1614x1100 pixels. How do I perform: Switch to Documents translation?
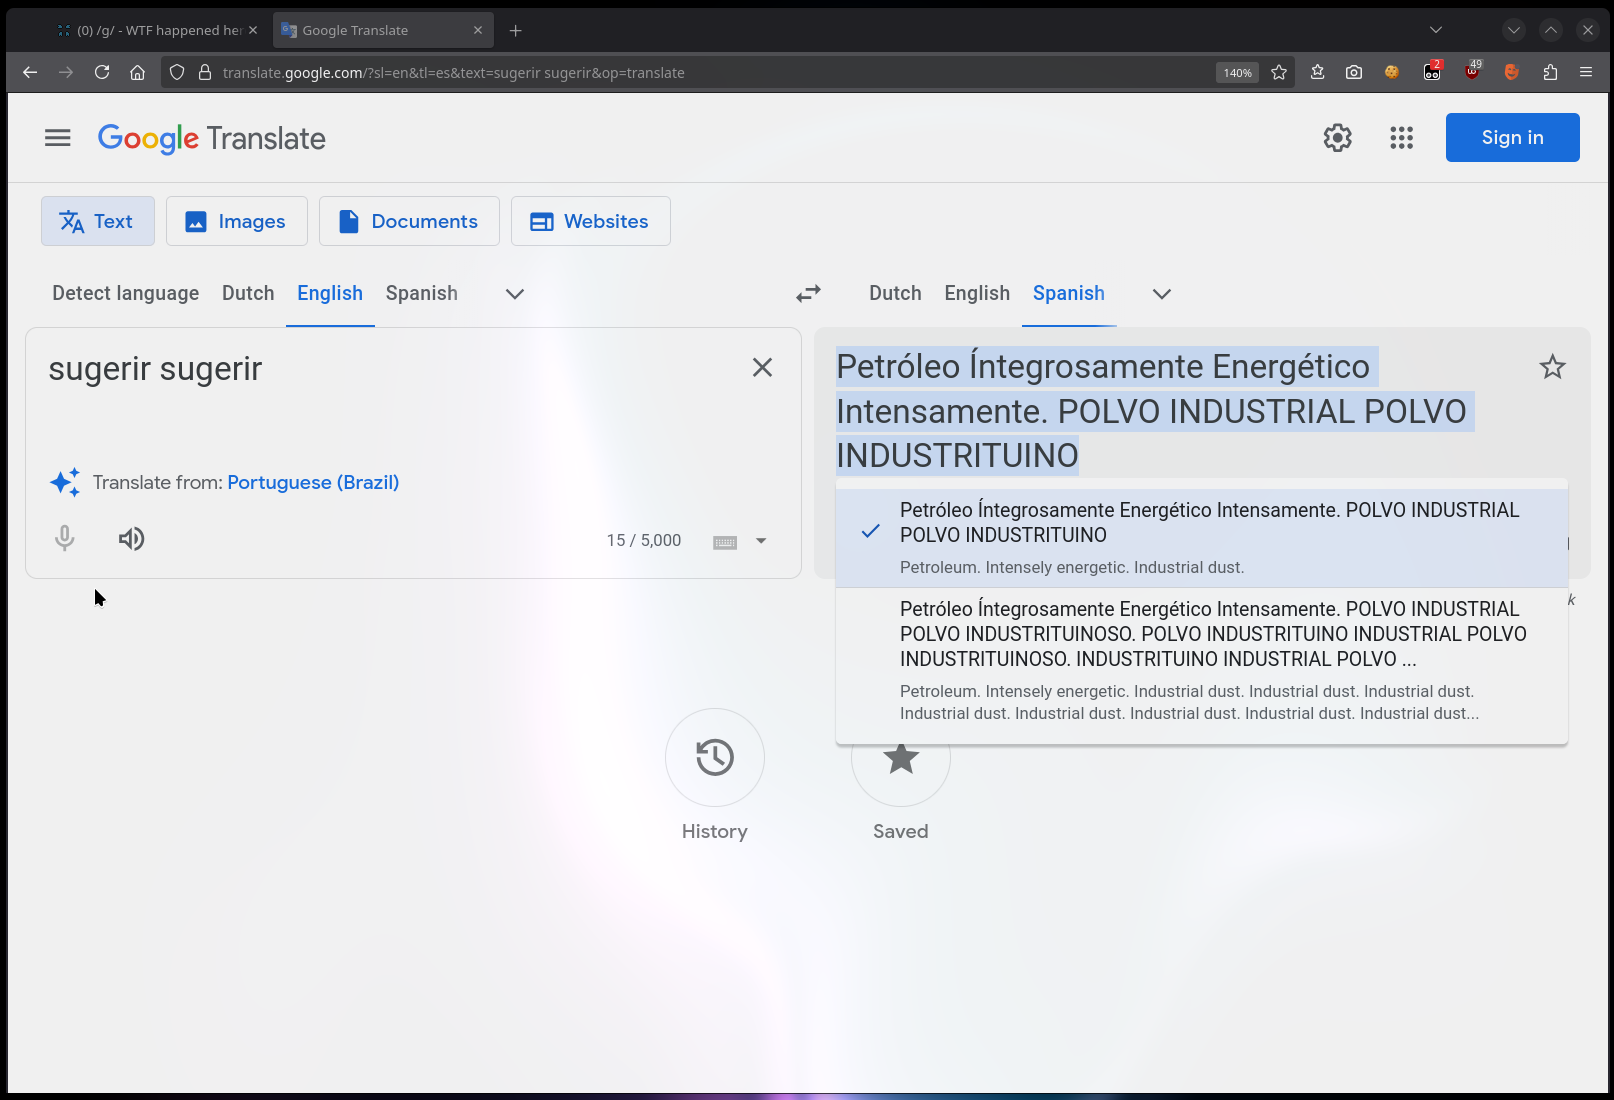click(409, 221)
